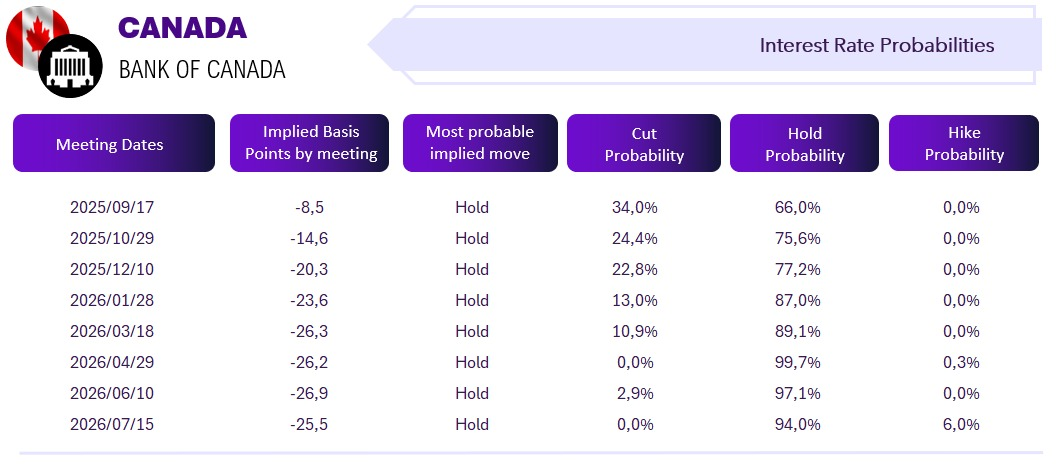Viewport: 1057px width, 465px height.
Task: Select the 2025/09/17 meeting date
Action: 112,208
